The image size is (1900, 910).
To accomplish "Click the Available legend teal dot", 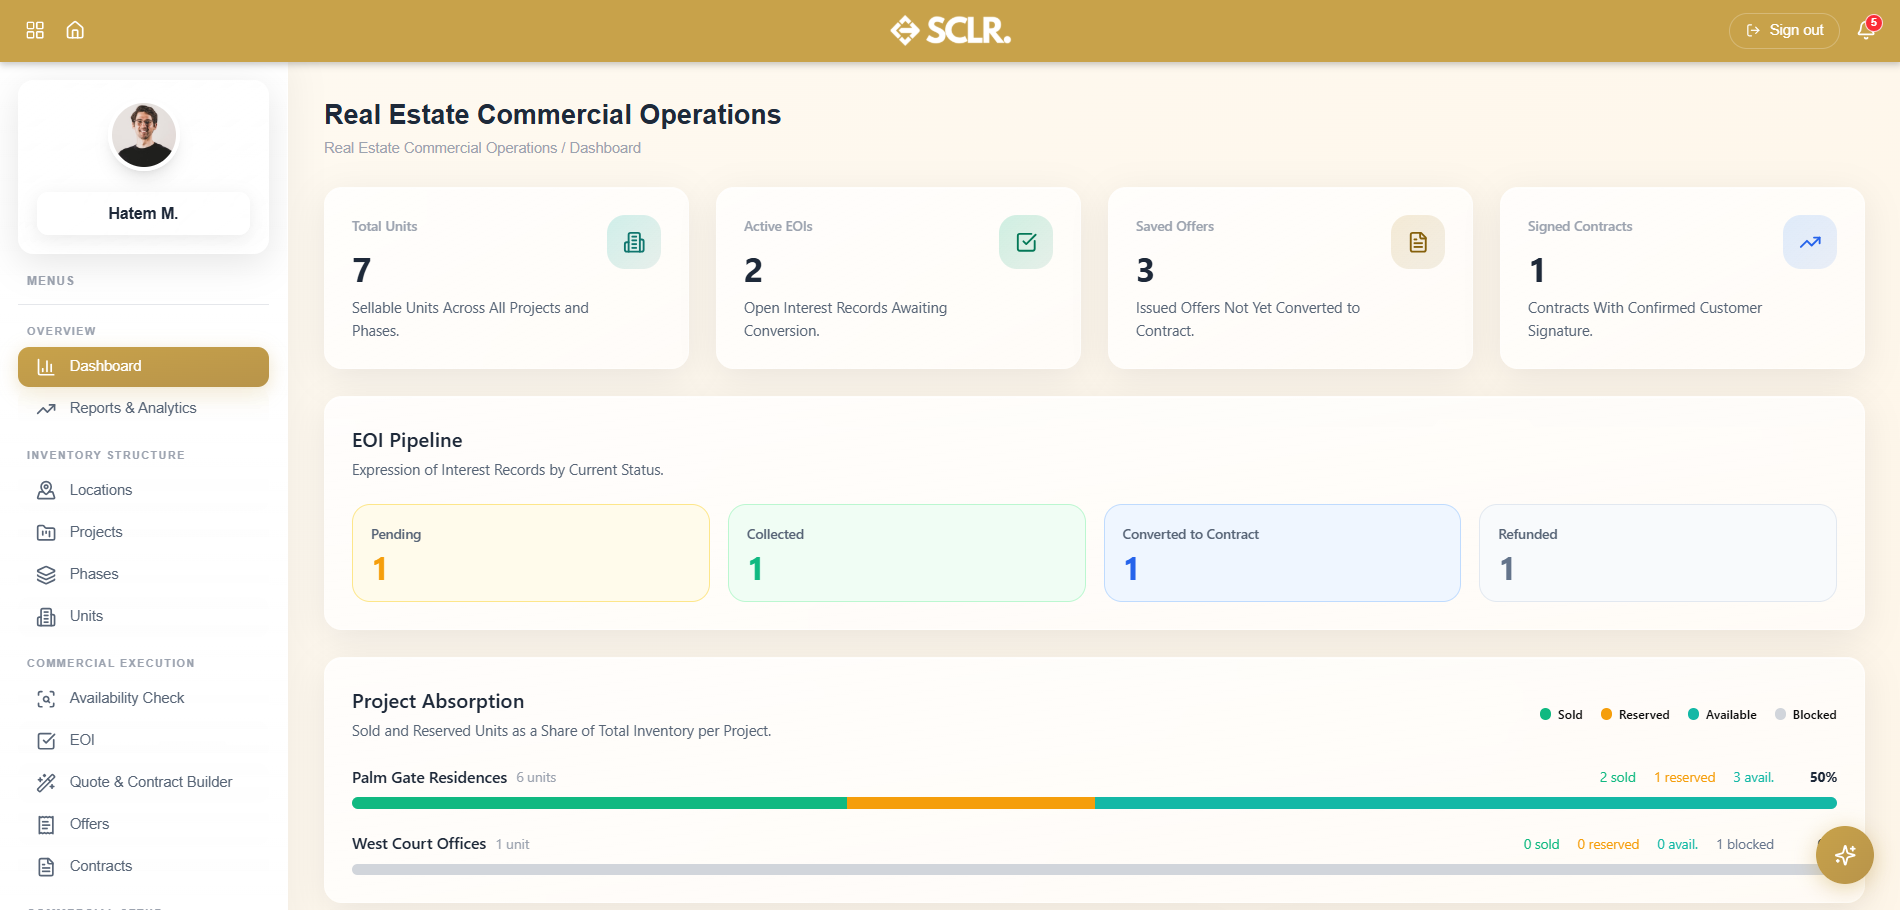I will pos(1694,714).
